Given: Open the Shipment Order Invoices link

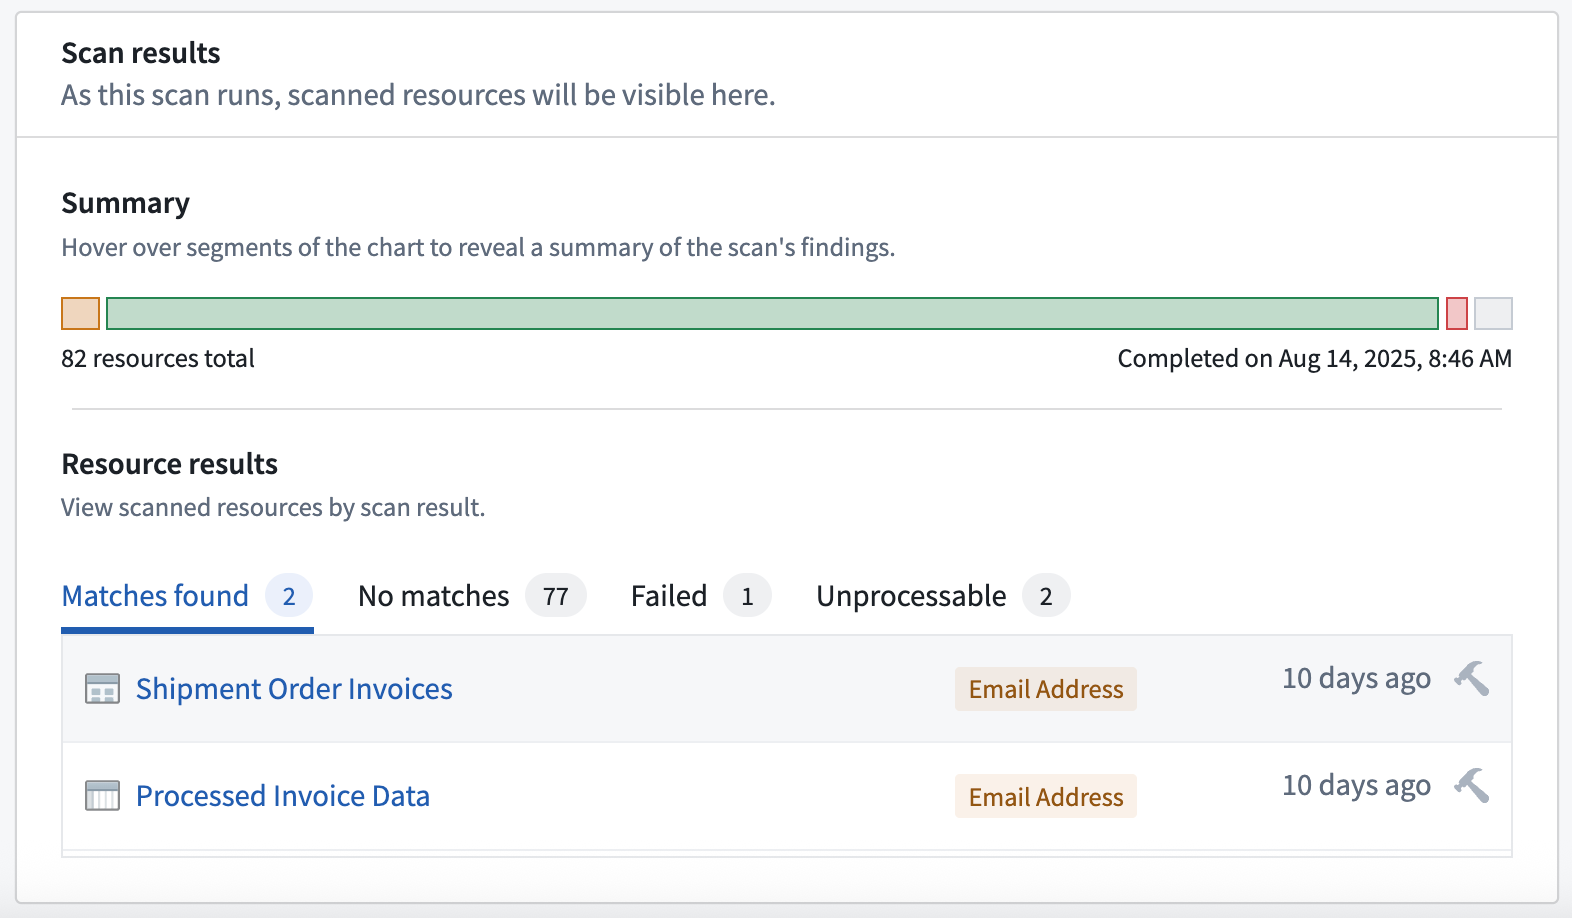Looking at the screenshot, I should [294, 689].
